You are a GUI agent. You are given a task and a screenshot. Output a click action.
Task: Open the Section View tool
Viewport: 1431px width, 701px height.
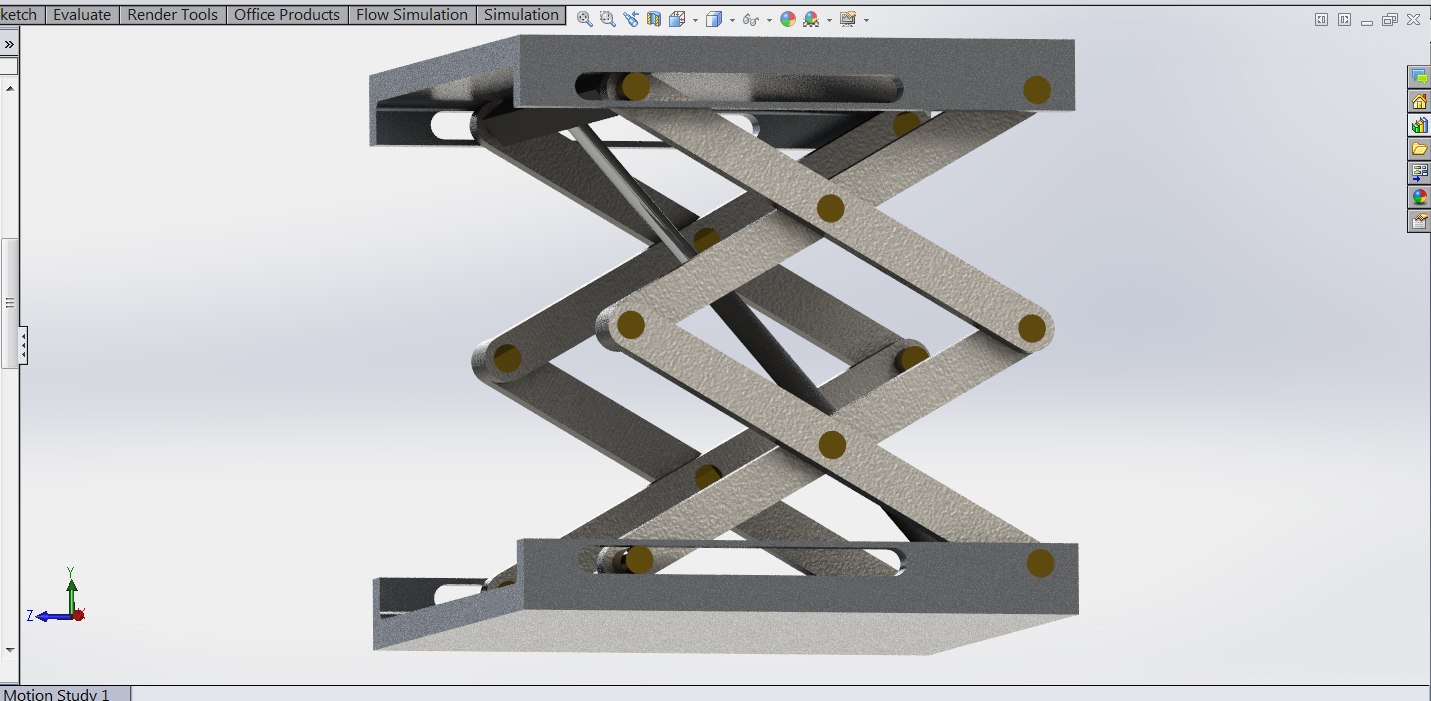tap(655, 17)
